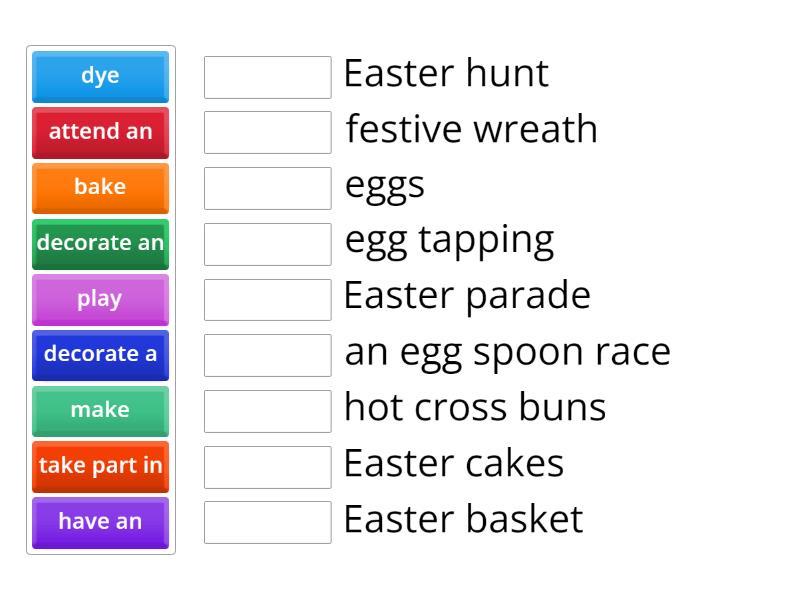Click the answer box beside Easter cakes

click(x=267, y=466)
